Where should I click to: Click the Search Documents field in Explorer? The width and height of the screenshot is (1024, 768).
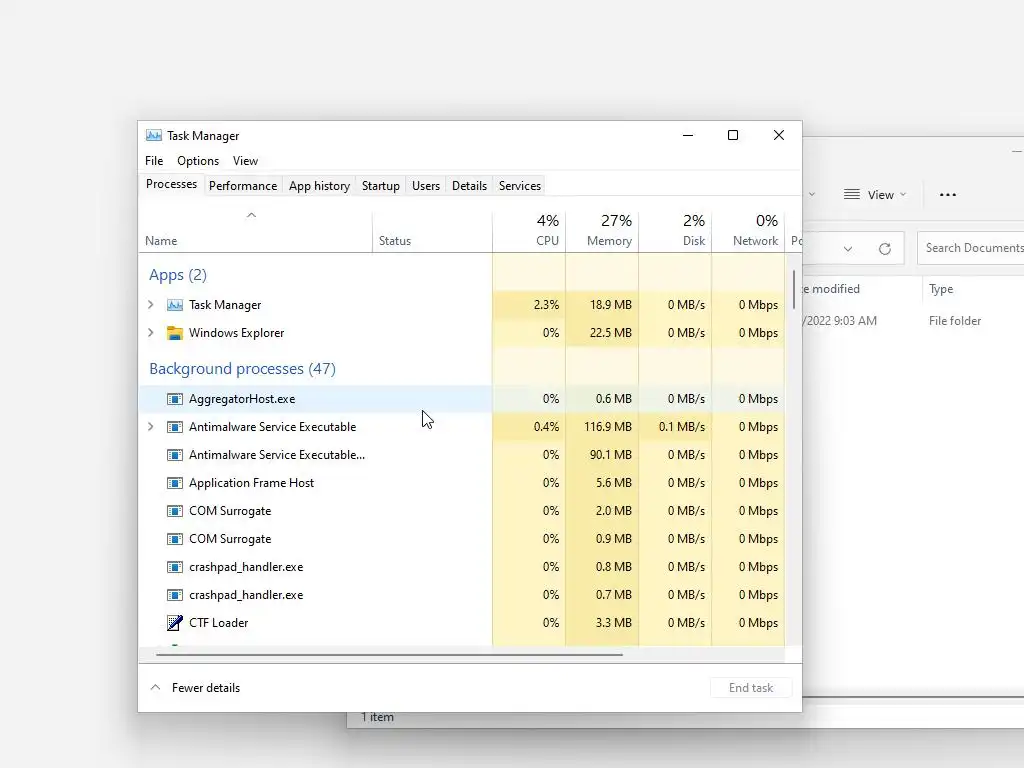(971, 248)
